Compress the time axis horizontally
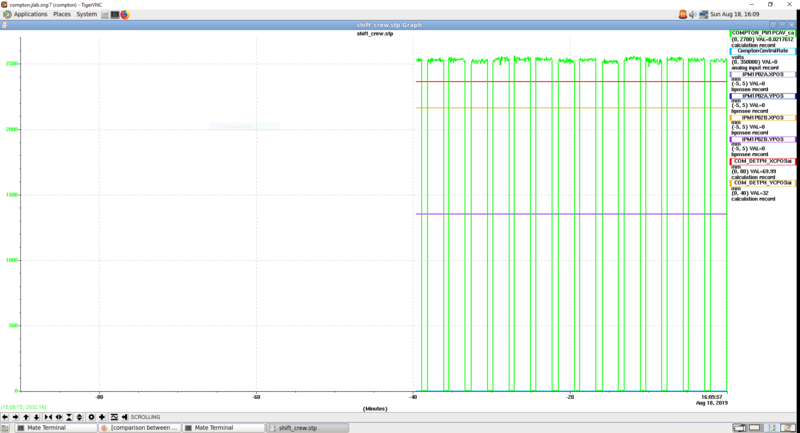This screenshot has height=433, width=800. [x=48, y=417]
